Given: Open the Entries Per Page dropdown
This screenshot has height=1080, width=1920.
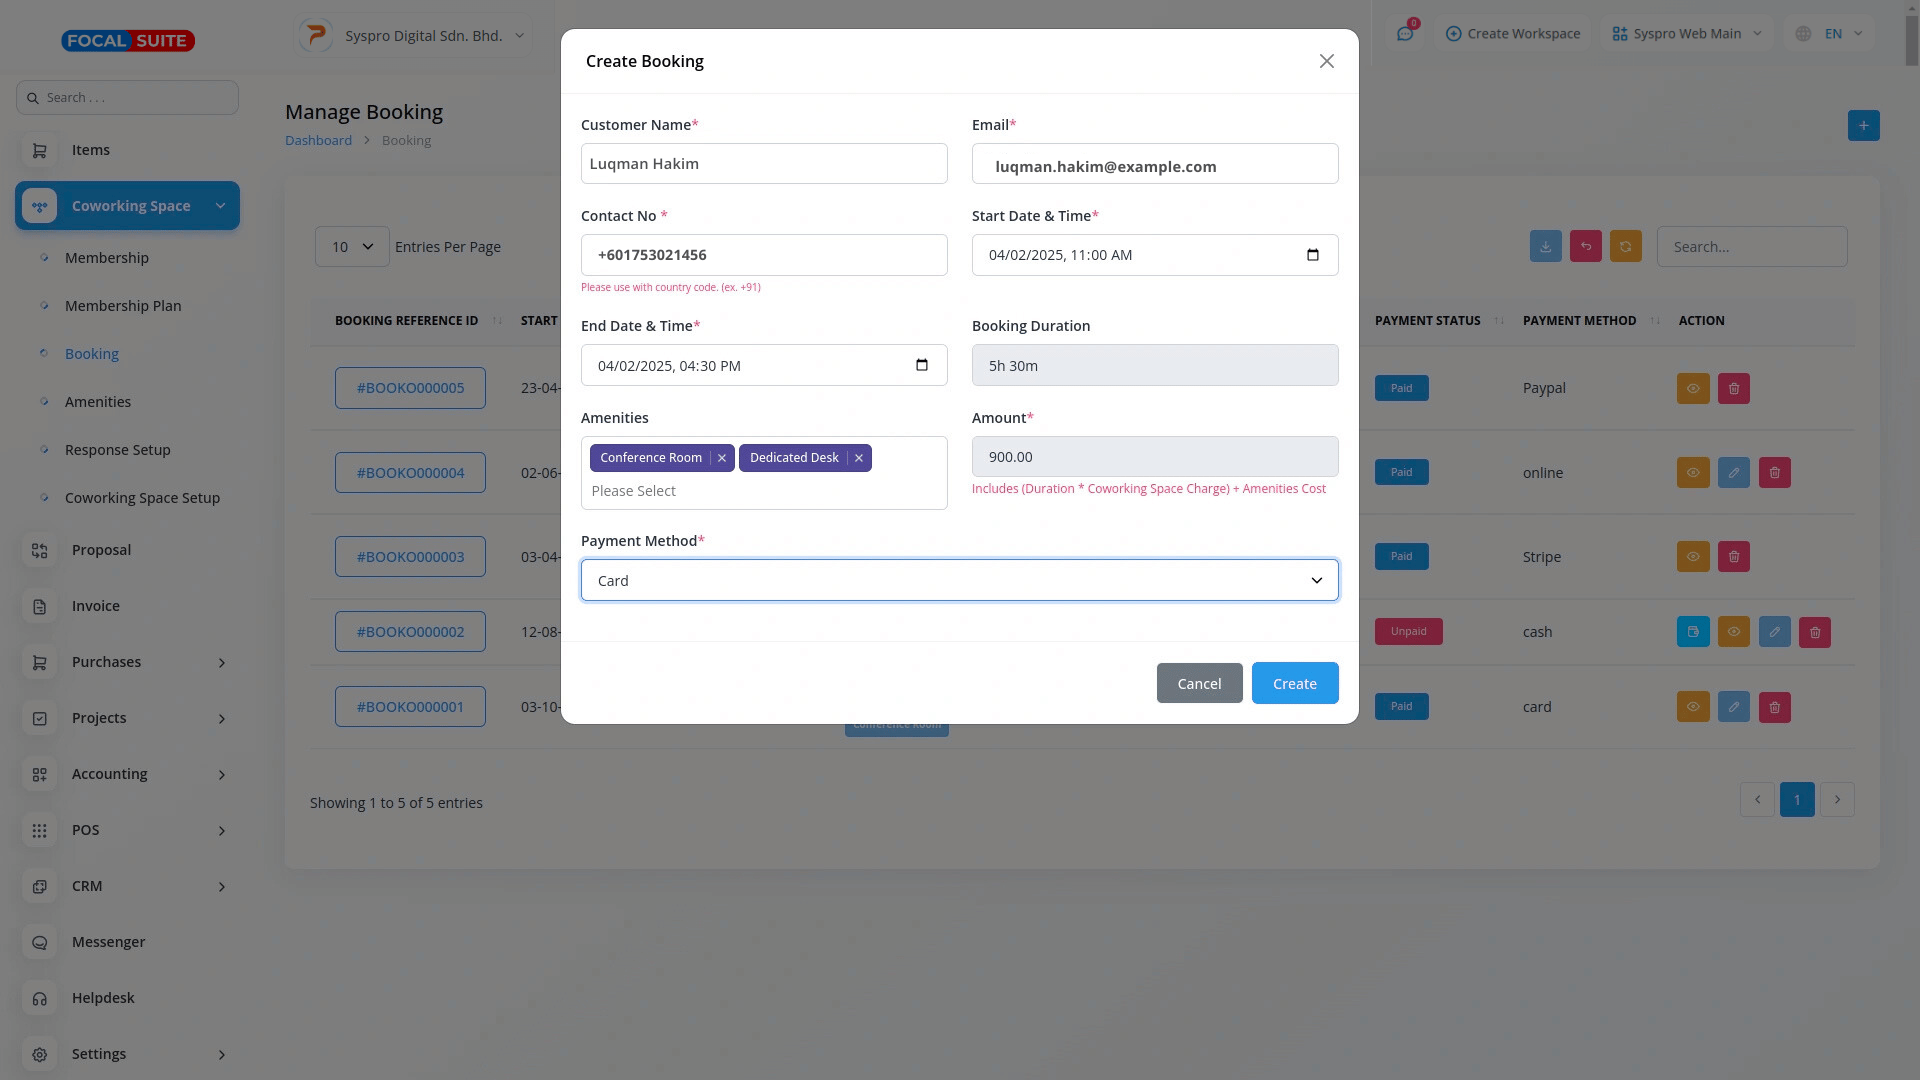Looking at the screenshot, I should pyautogui.click(x=352, y=247).
